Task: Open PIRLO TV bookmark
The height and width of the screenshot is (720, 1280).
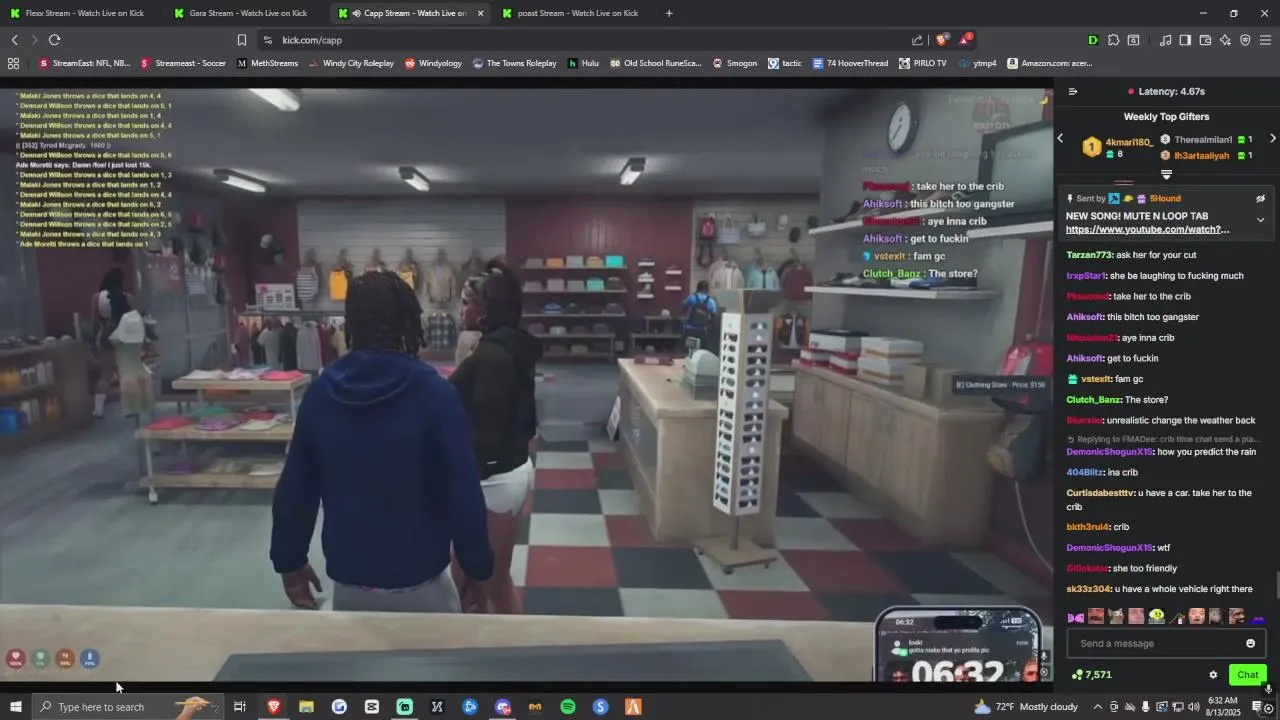Action: click(x=922, y=63)
